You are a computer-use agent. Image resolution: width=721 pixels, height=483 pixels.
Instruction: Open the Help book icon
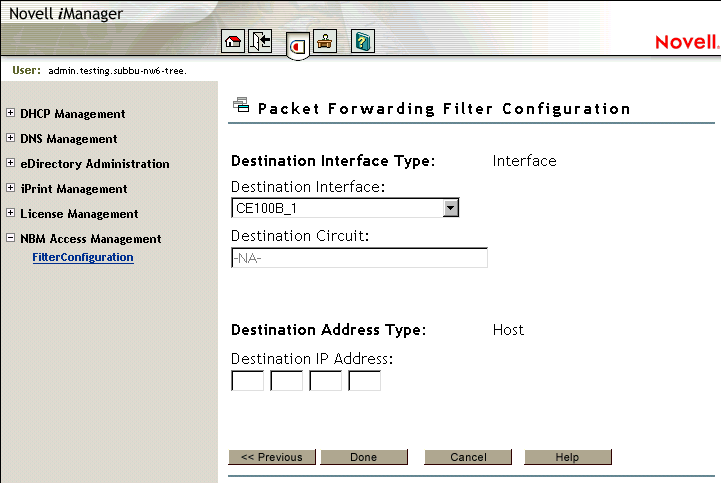363,42
